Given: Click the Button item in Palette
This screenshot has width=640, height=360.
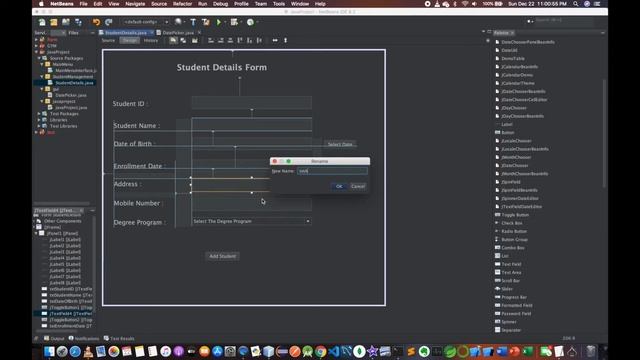Looking at the screenshot, I should point(507,133).
